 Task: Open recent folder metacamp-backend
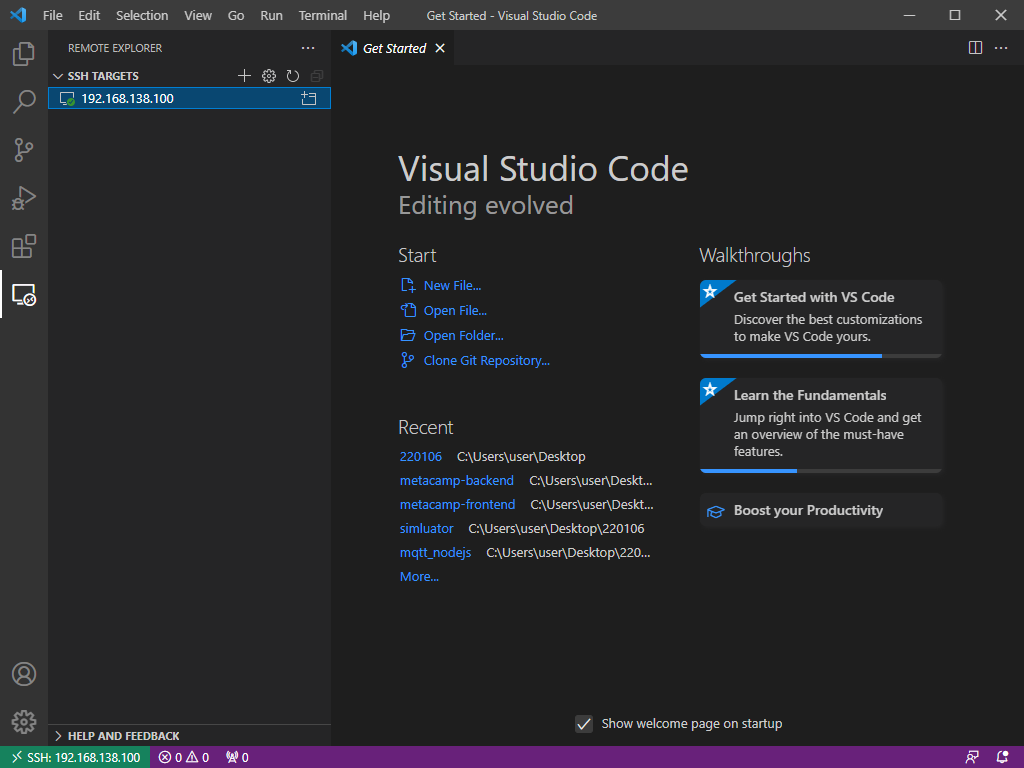coord(456,481)
